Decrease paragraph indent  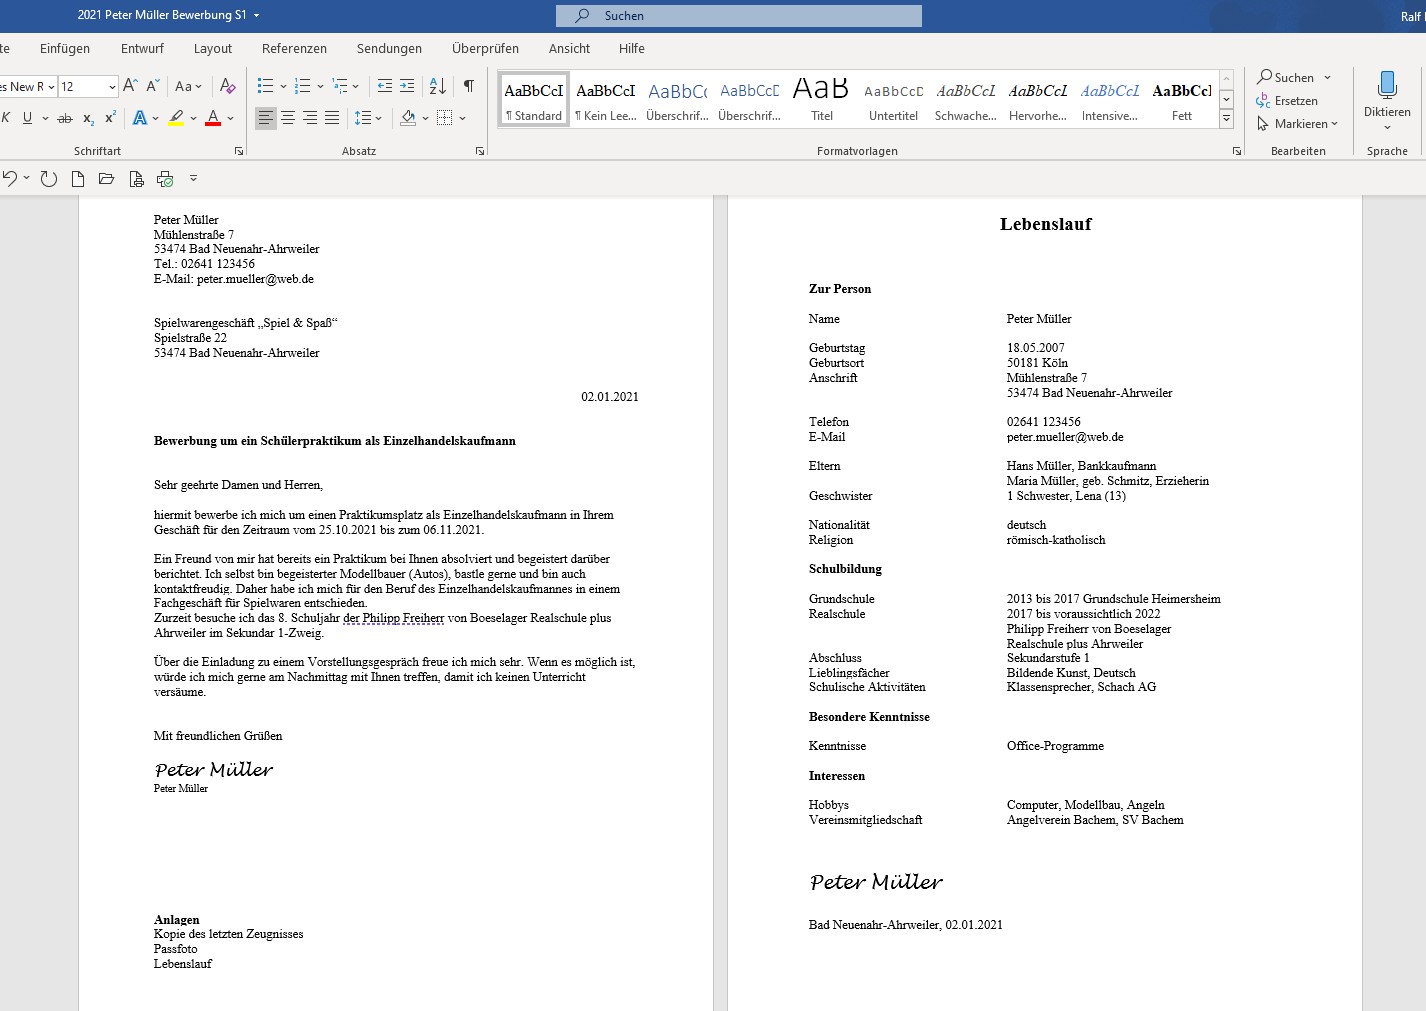(x=385, y=86)
